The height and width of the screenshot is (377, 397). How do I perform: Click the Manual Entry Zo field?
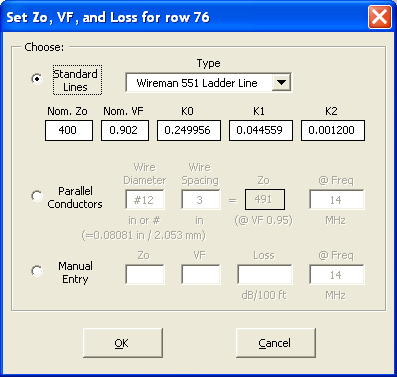[x=145, y=275]
